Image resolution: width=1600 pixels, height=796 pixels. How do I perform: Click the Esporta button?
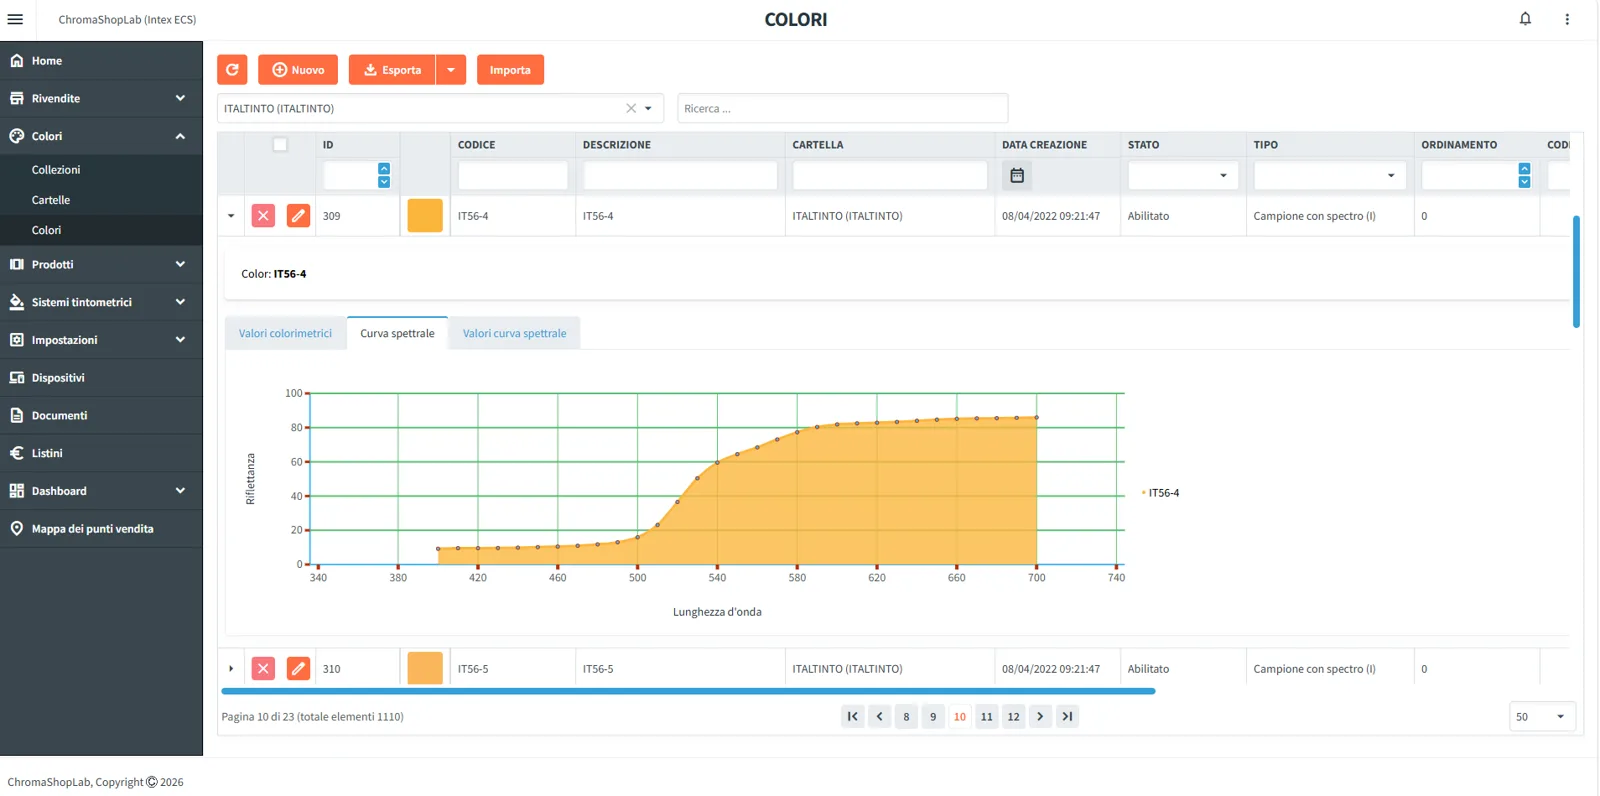tap(392, 70)
